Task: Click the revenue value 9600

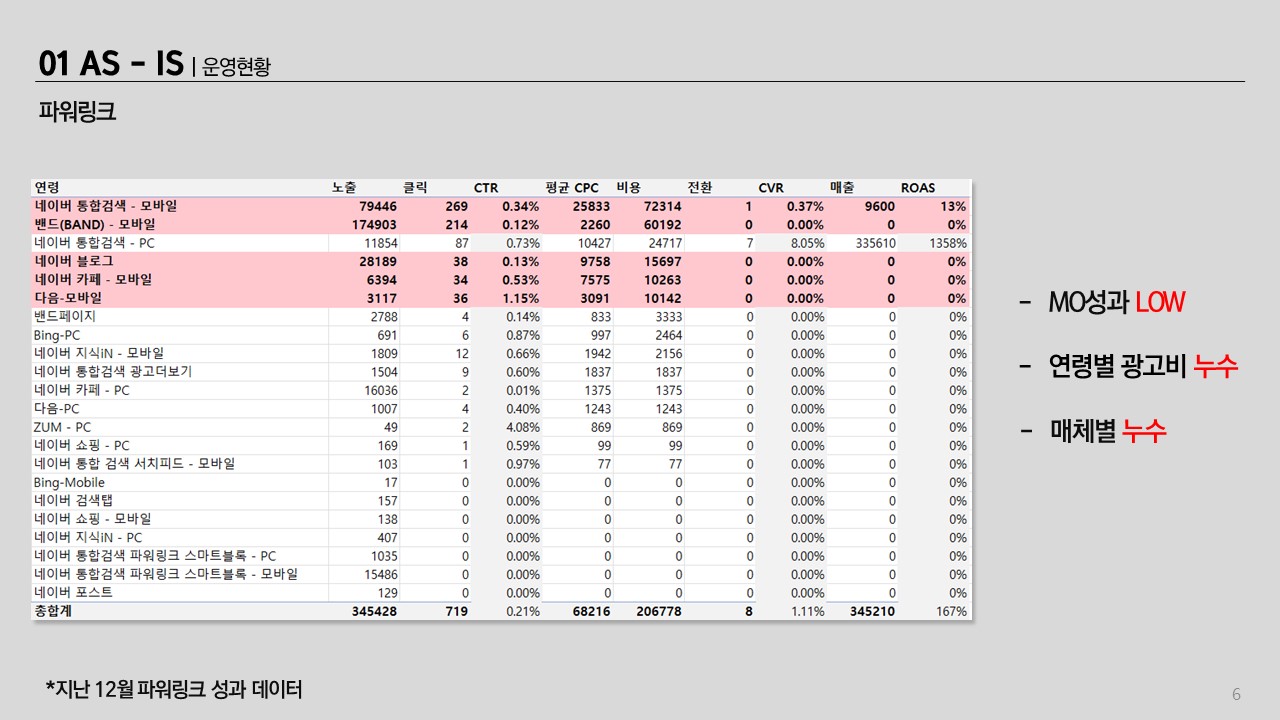Action: click(x=880, y=206)
